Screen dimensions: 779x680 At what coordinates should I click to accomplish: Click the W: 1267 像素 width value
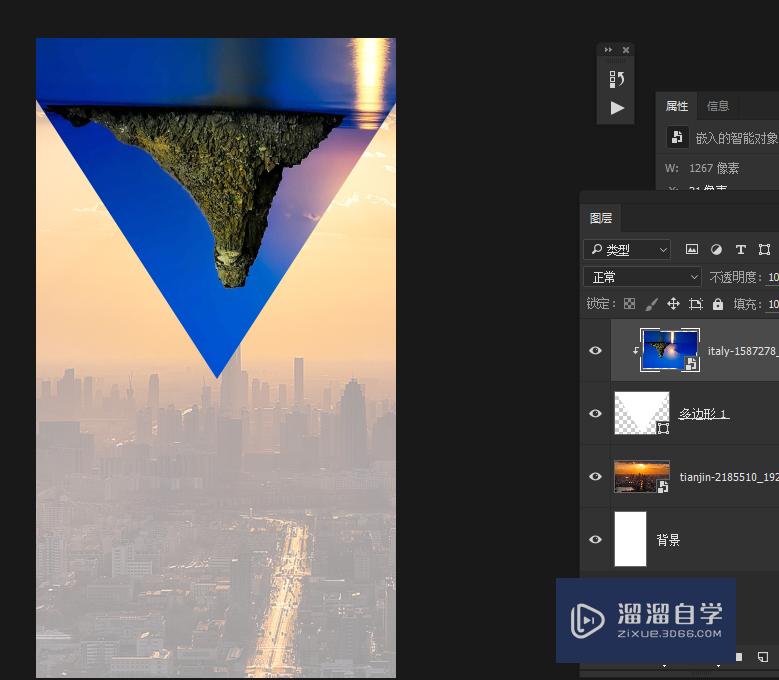714,168
